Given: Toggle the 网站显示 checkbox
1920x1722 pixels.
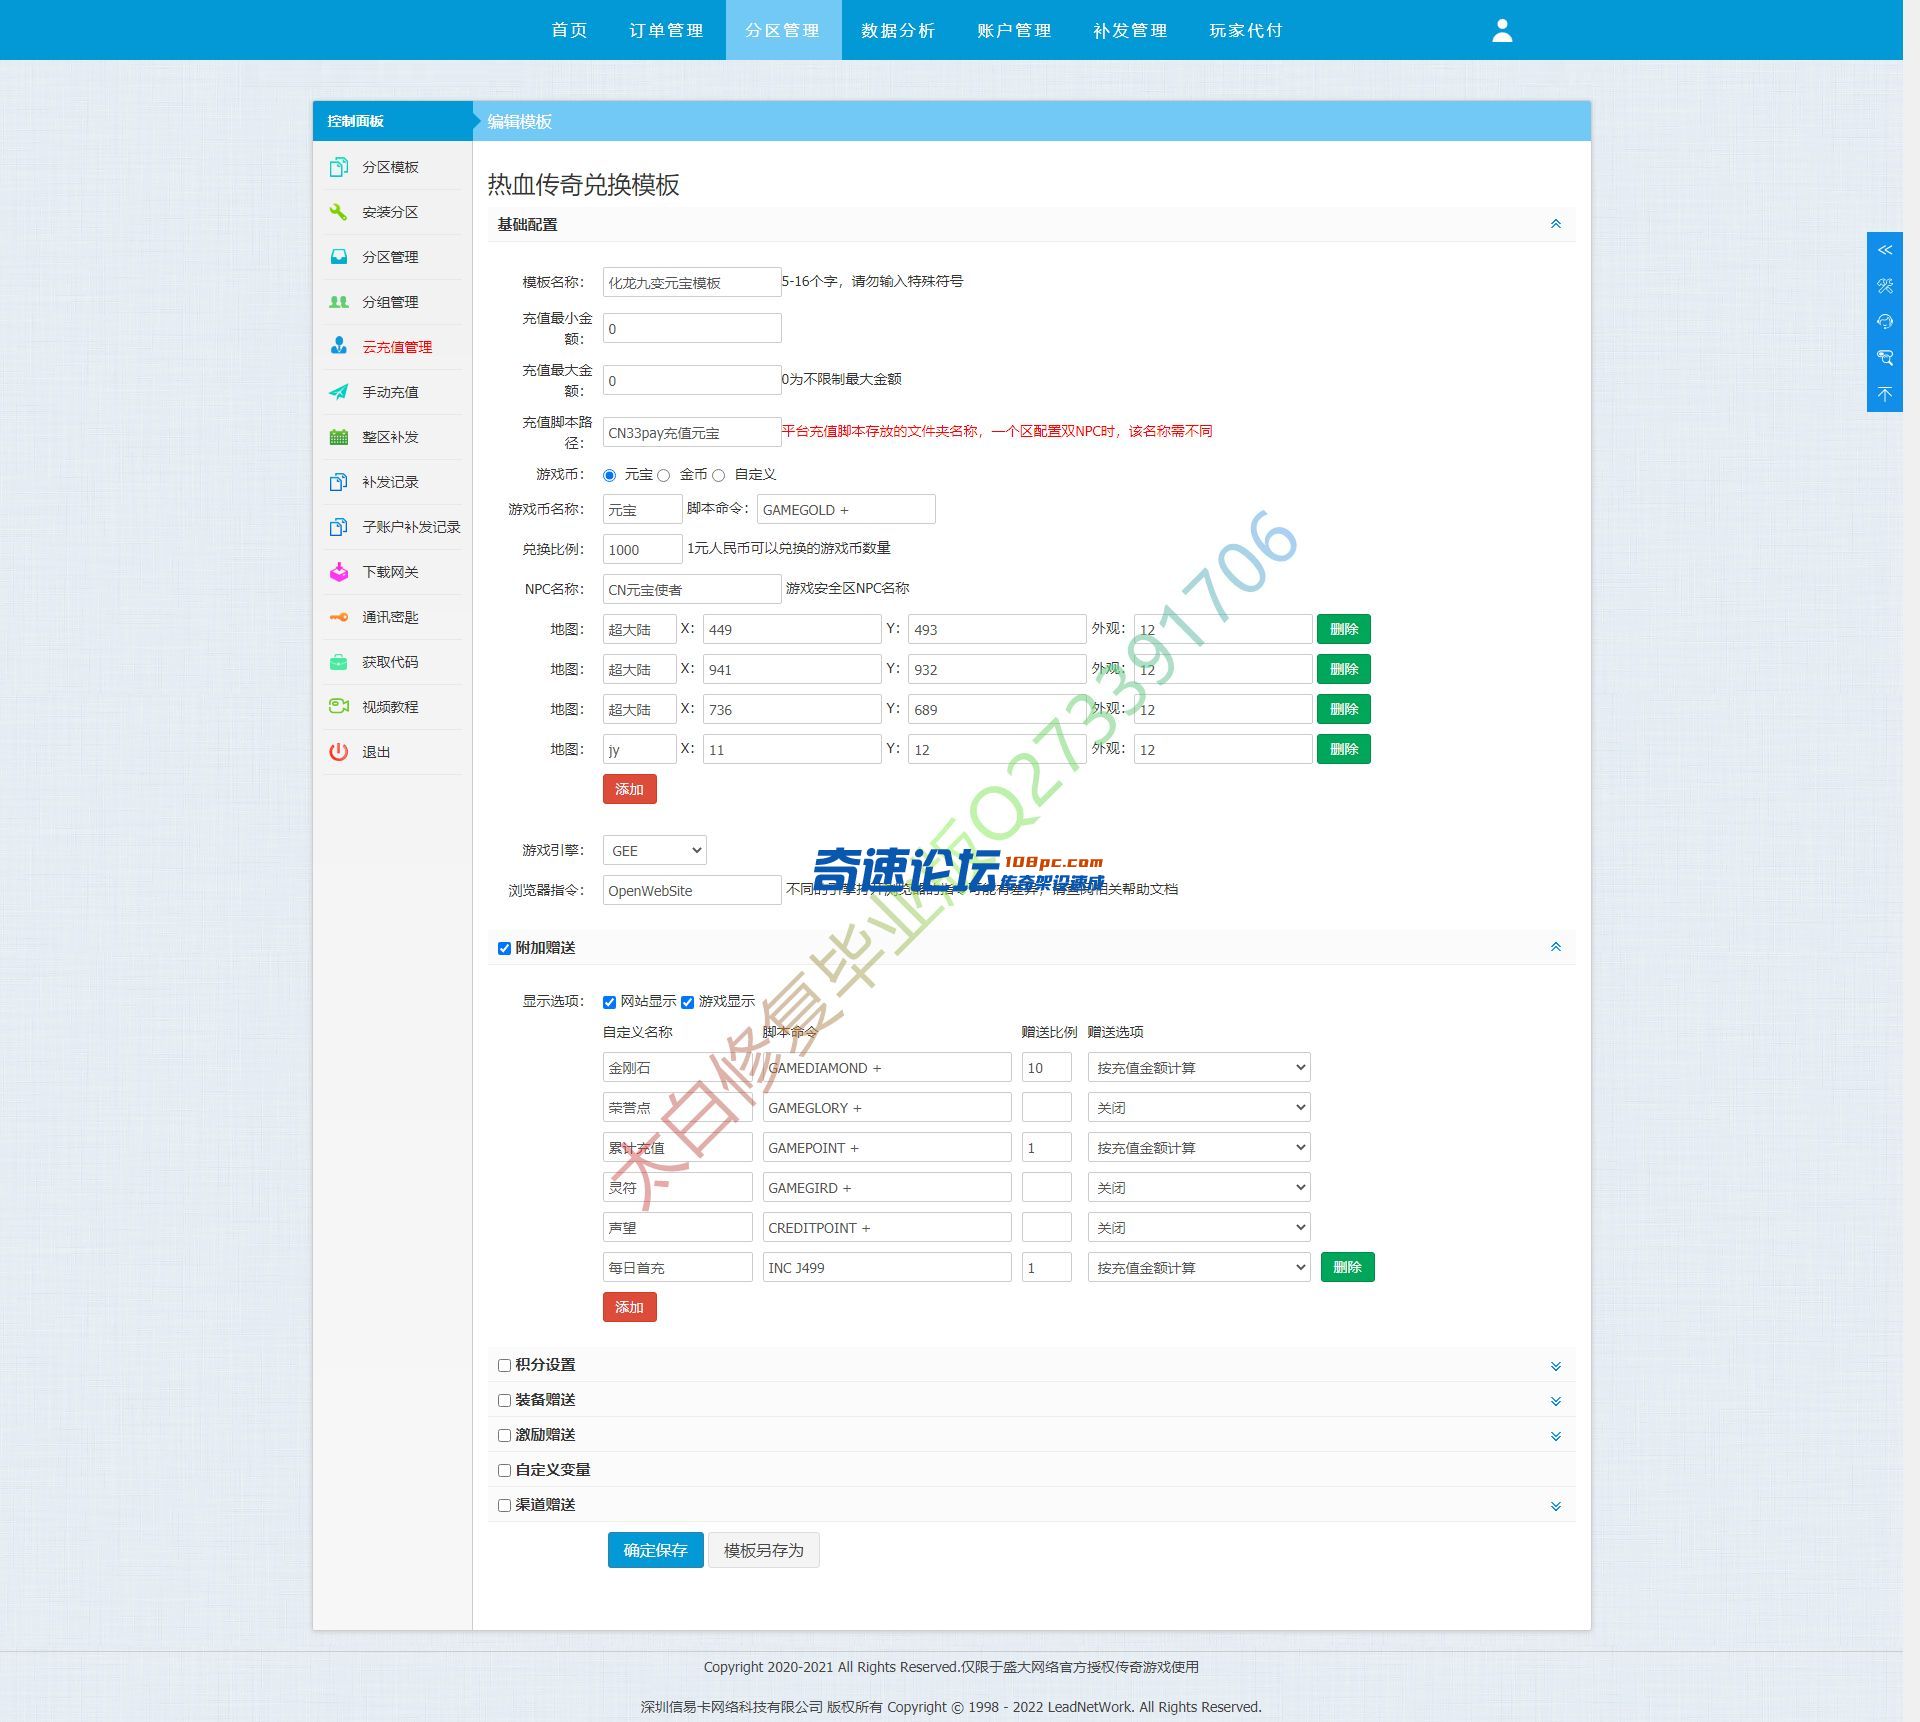Looking at the screenshot, I should [609, 1002].
